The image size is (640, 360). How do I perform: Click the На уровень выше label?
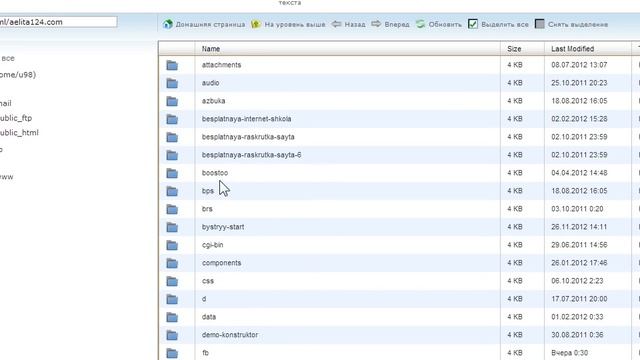coord(295,24)
